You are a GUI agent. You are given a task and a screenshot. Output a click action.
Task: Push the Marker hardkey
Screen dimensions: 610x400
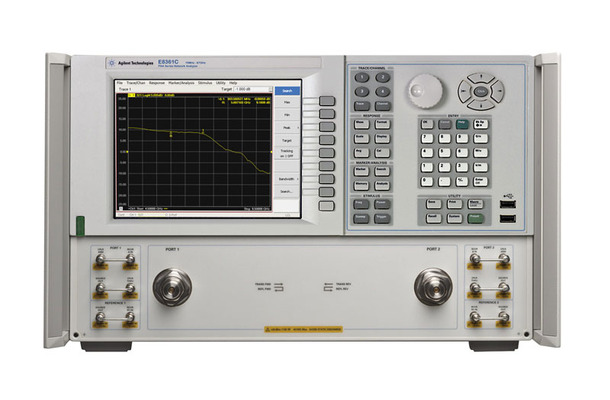click(x=361, y=171)
